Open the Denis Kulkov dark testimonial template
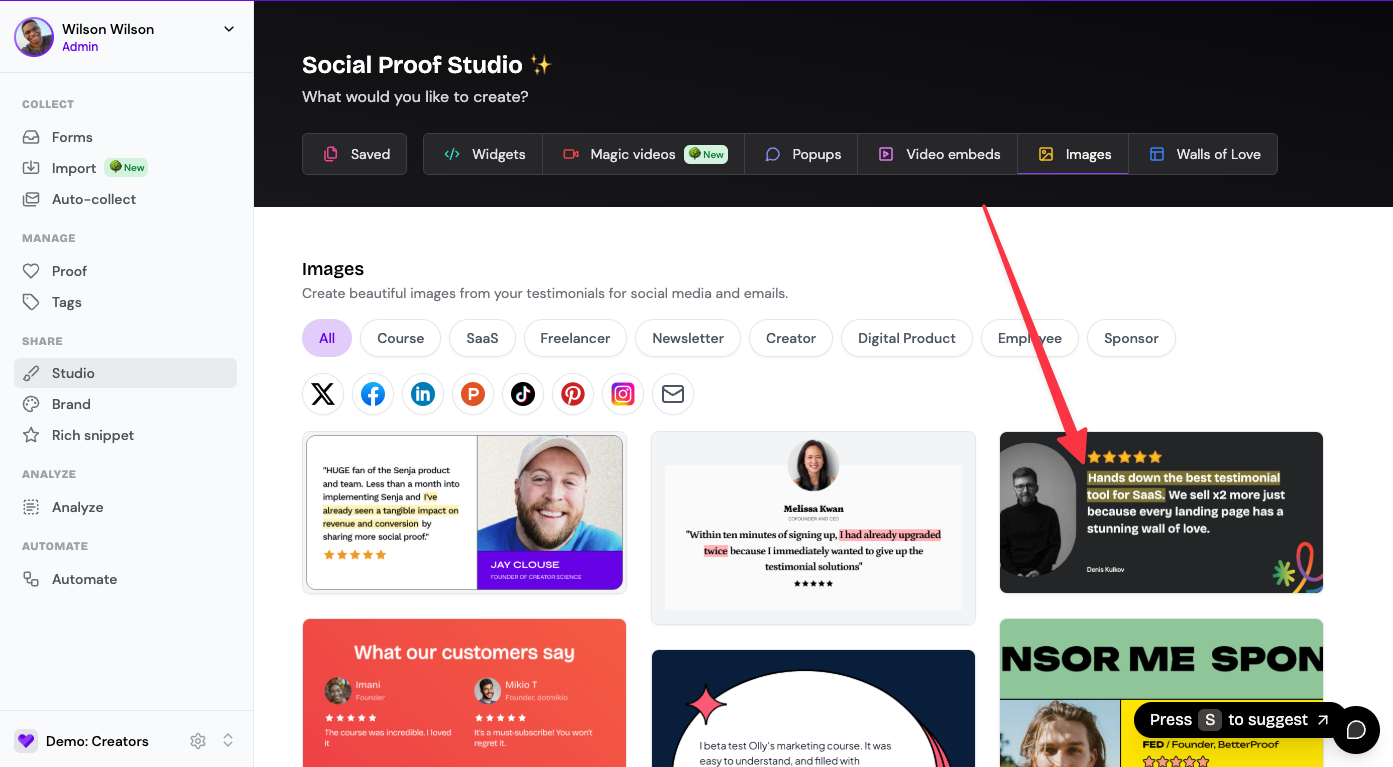The height and width of the screenshot is (767, 1393). point(1161,512)
